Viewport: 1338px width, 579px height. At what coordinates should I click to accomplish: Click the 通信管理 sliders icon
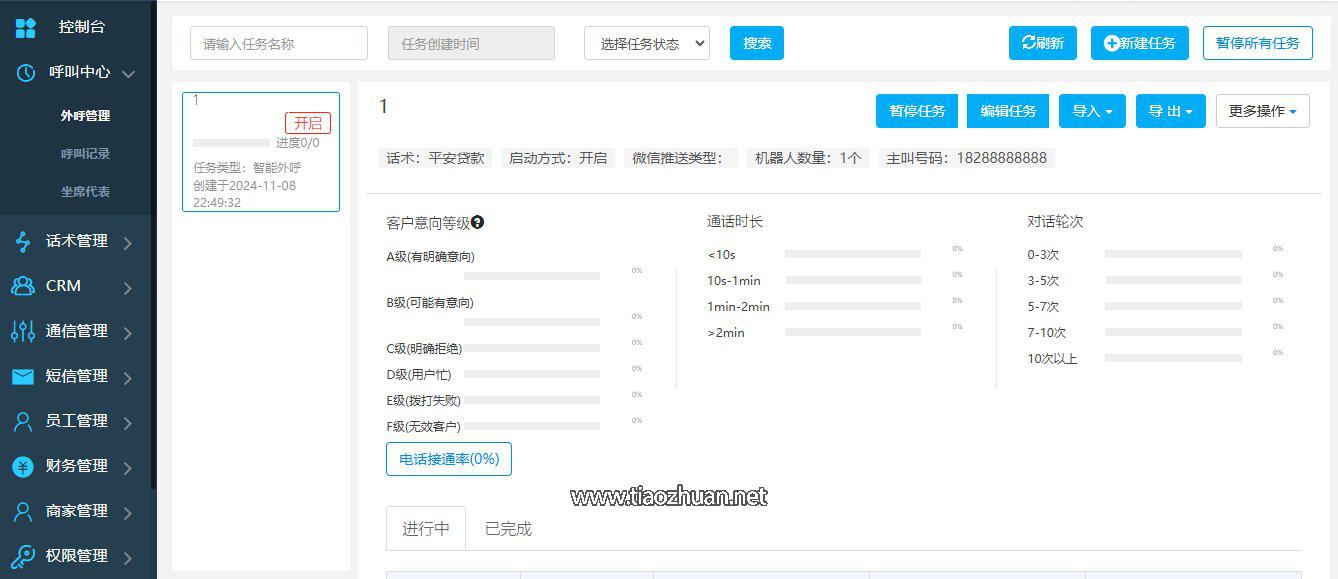tap(22, 331)
